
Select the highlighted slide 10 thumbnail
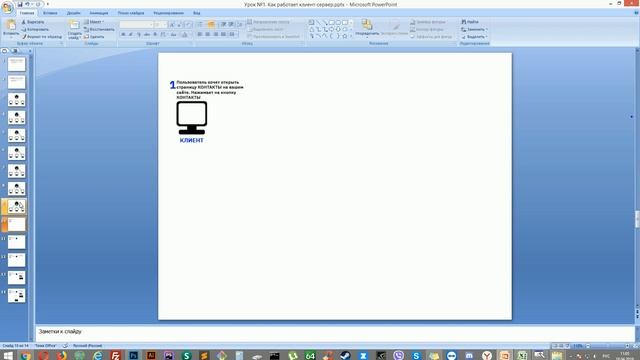click(x=16, y=224)
